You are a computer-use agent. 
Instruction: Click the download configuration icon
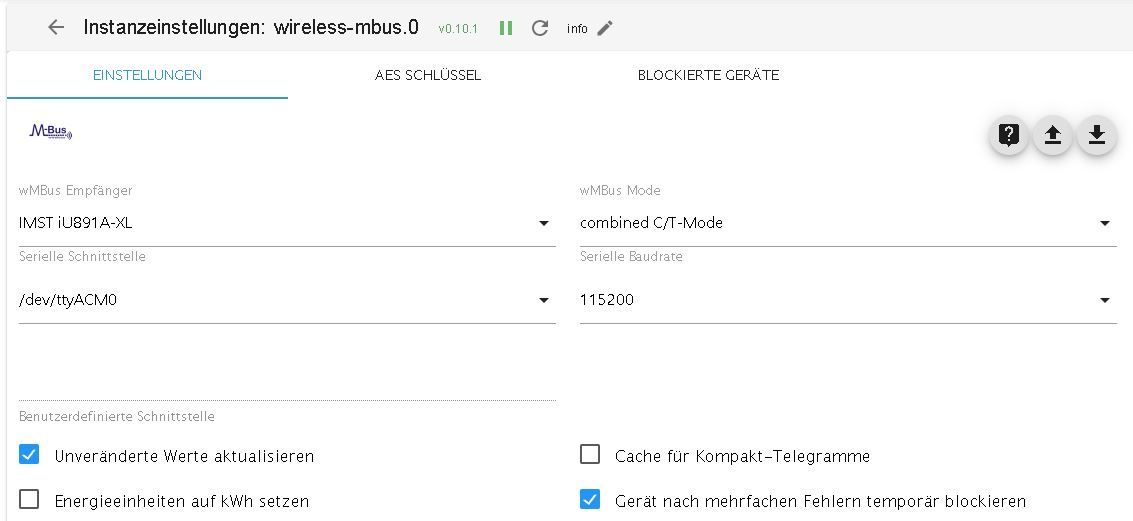coord(1097,135)
